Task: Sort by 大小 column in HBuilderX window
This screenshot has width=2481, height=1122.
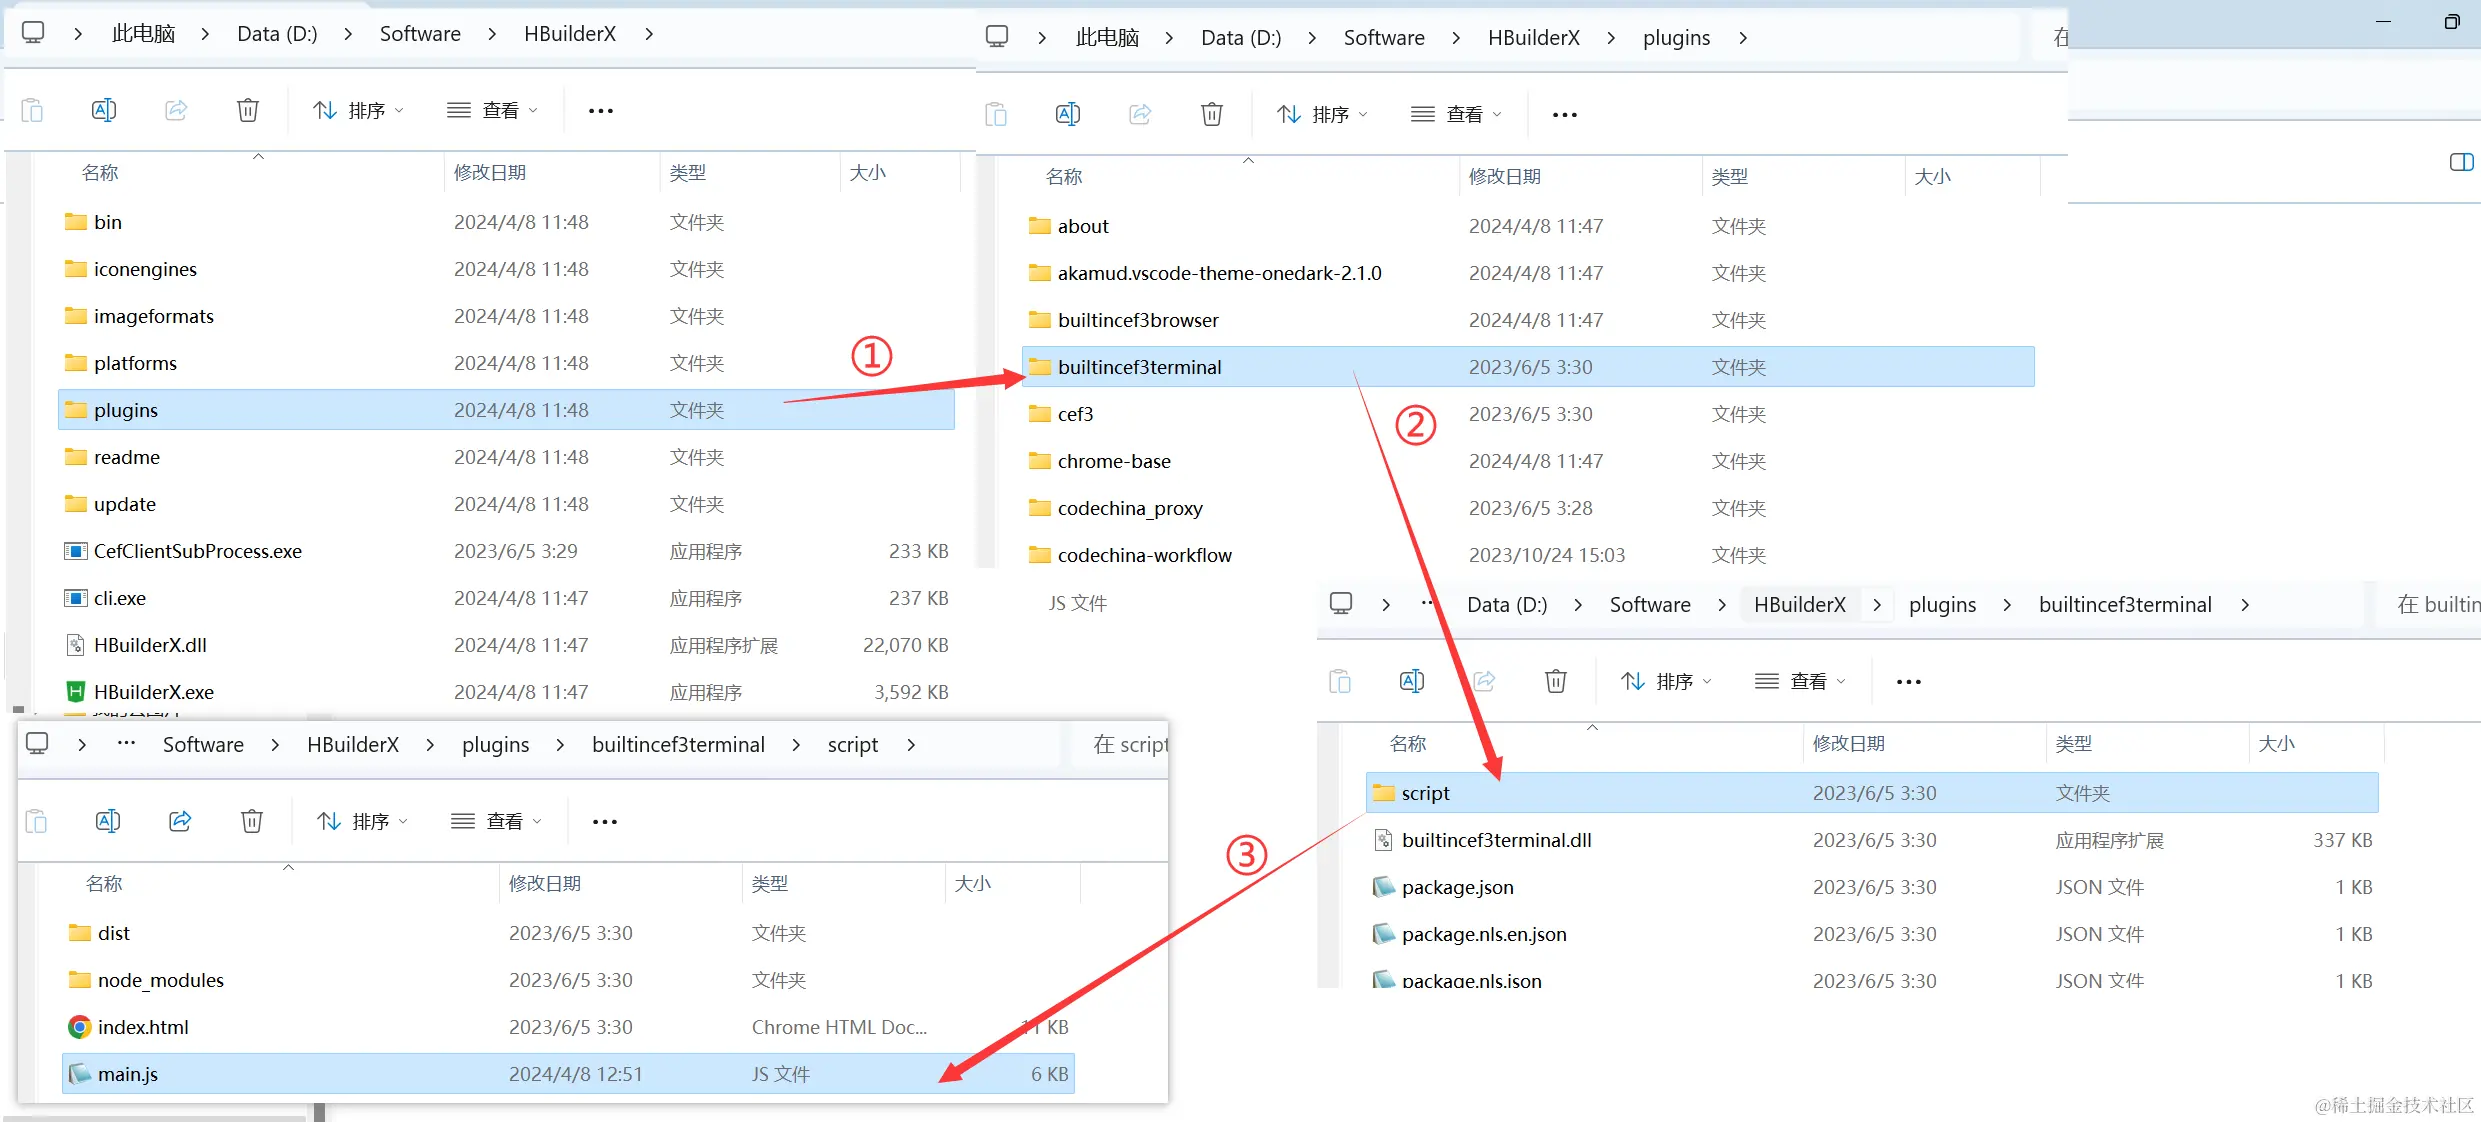Action: click(x=867, y=172)
